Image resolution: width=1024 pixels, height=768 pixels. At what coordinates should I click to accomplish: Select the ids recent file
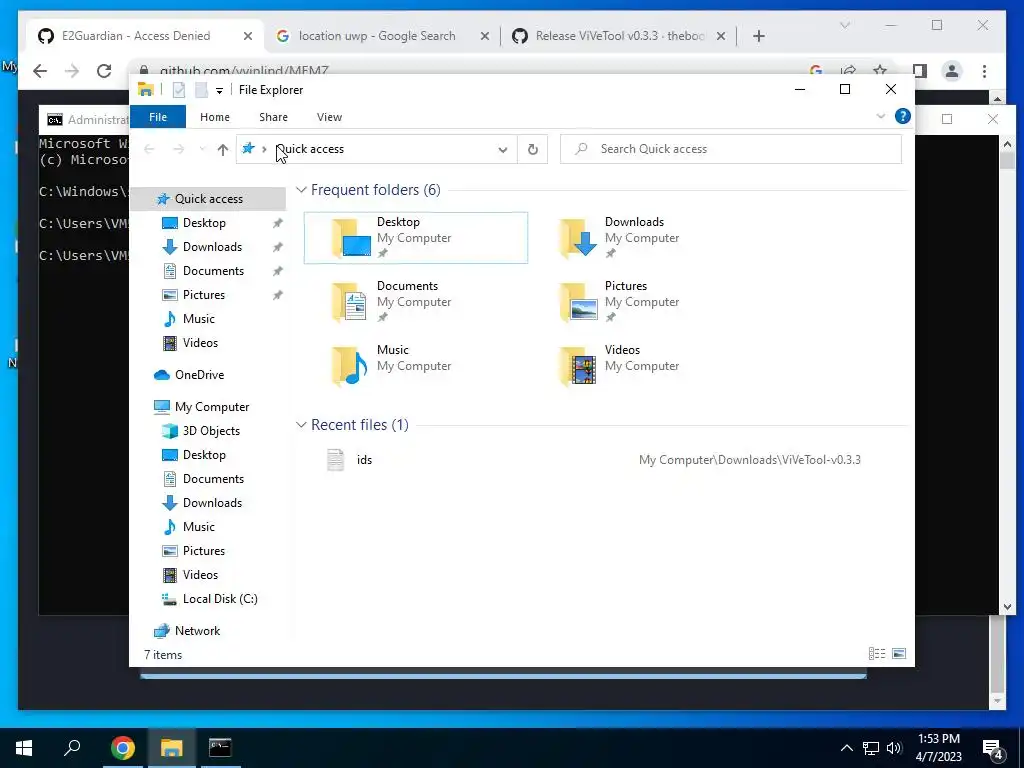tap(364, 460)
